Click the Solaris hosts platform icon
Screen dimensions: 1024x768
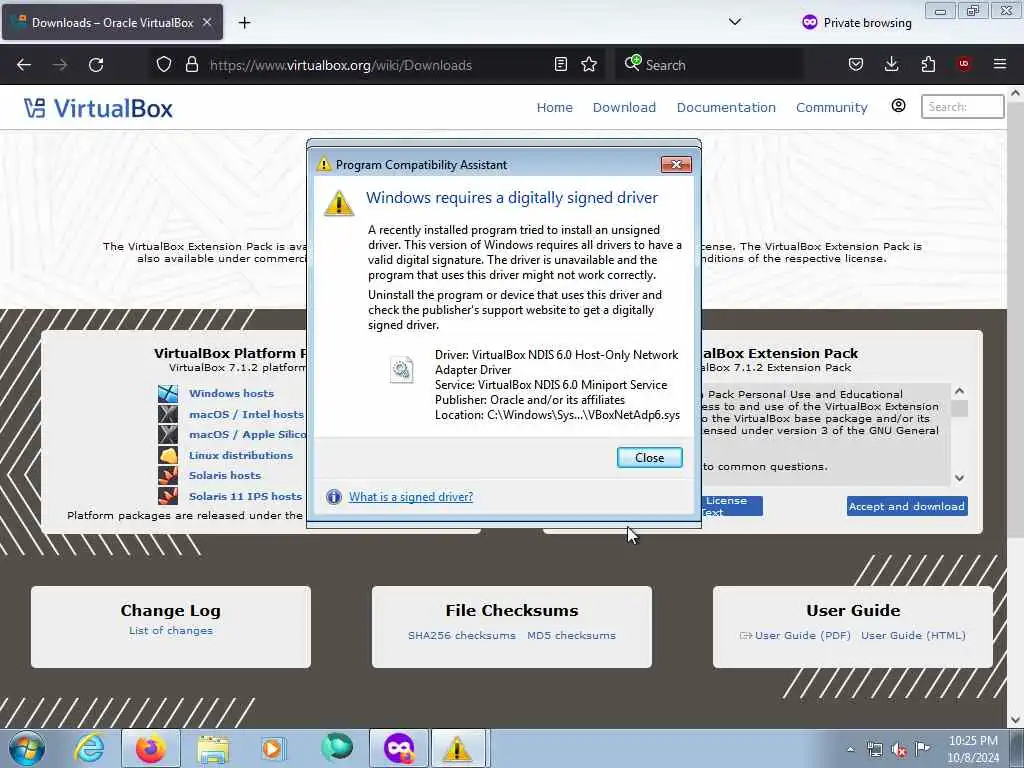168,475
